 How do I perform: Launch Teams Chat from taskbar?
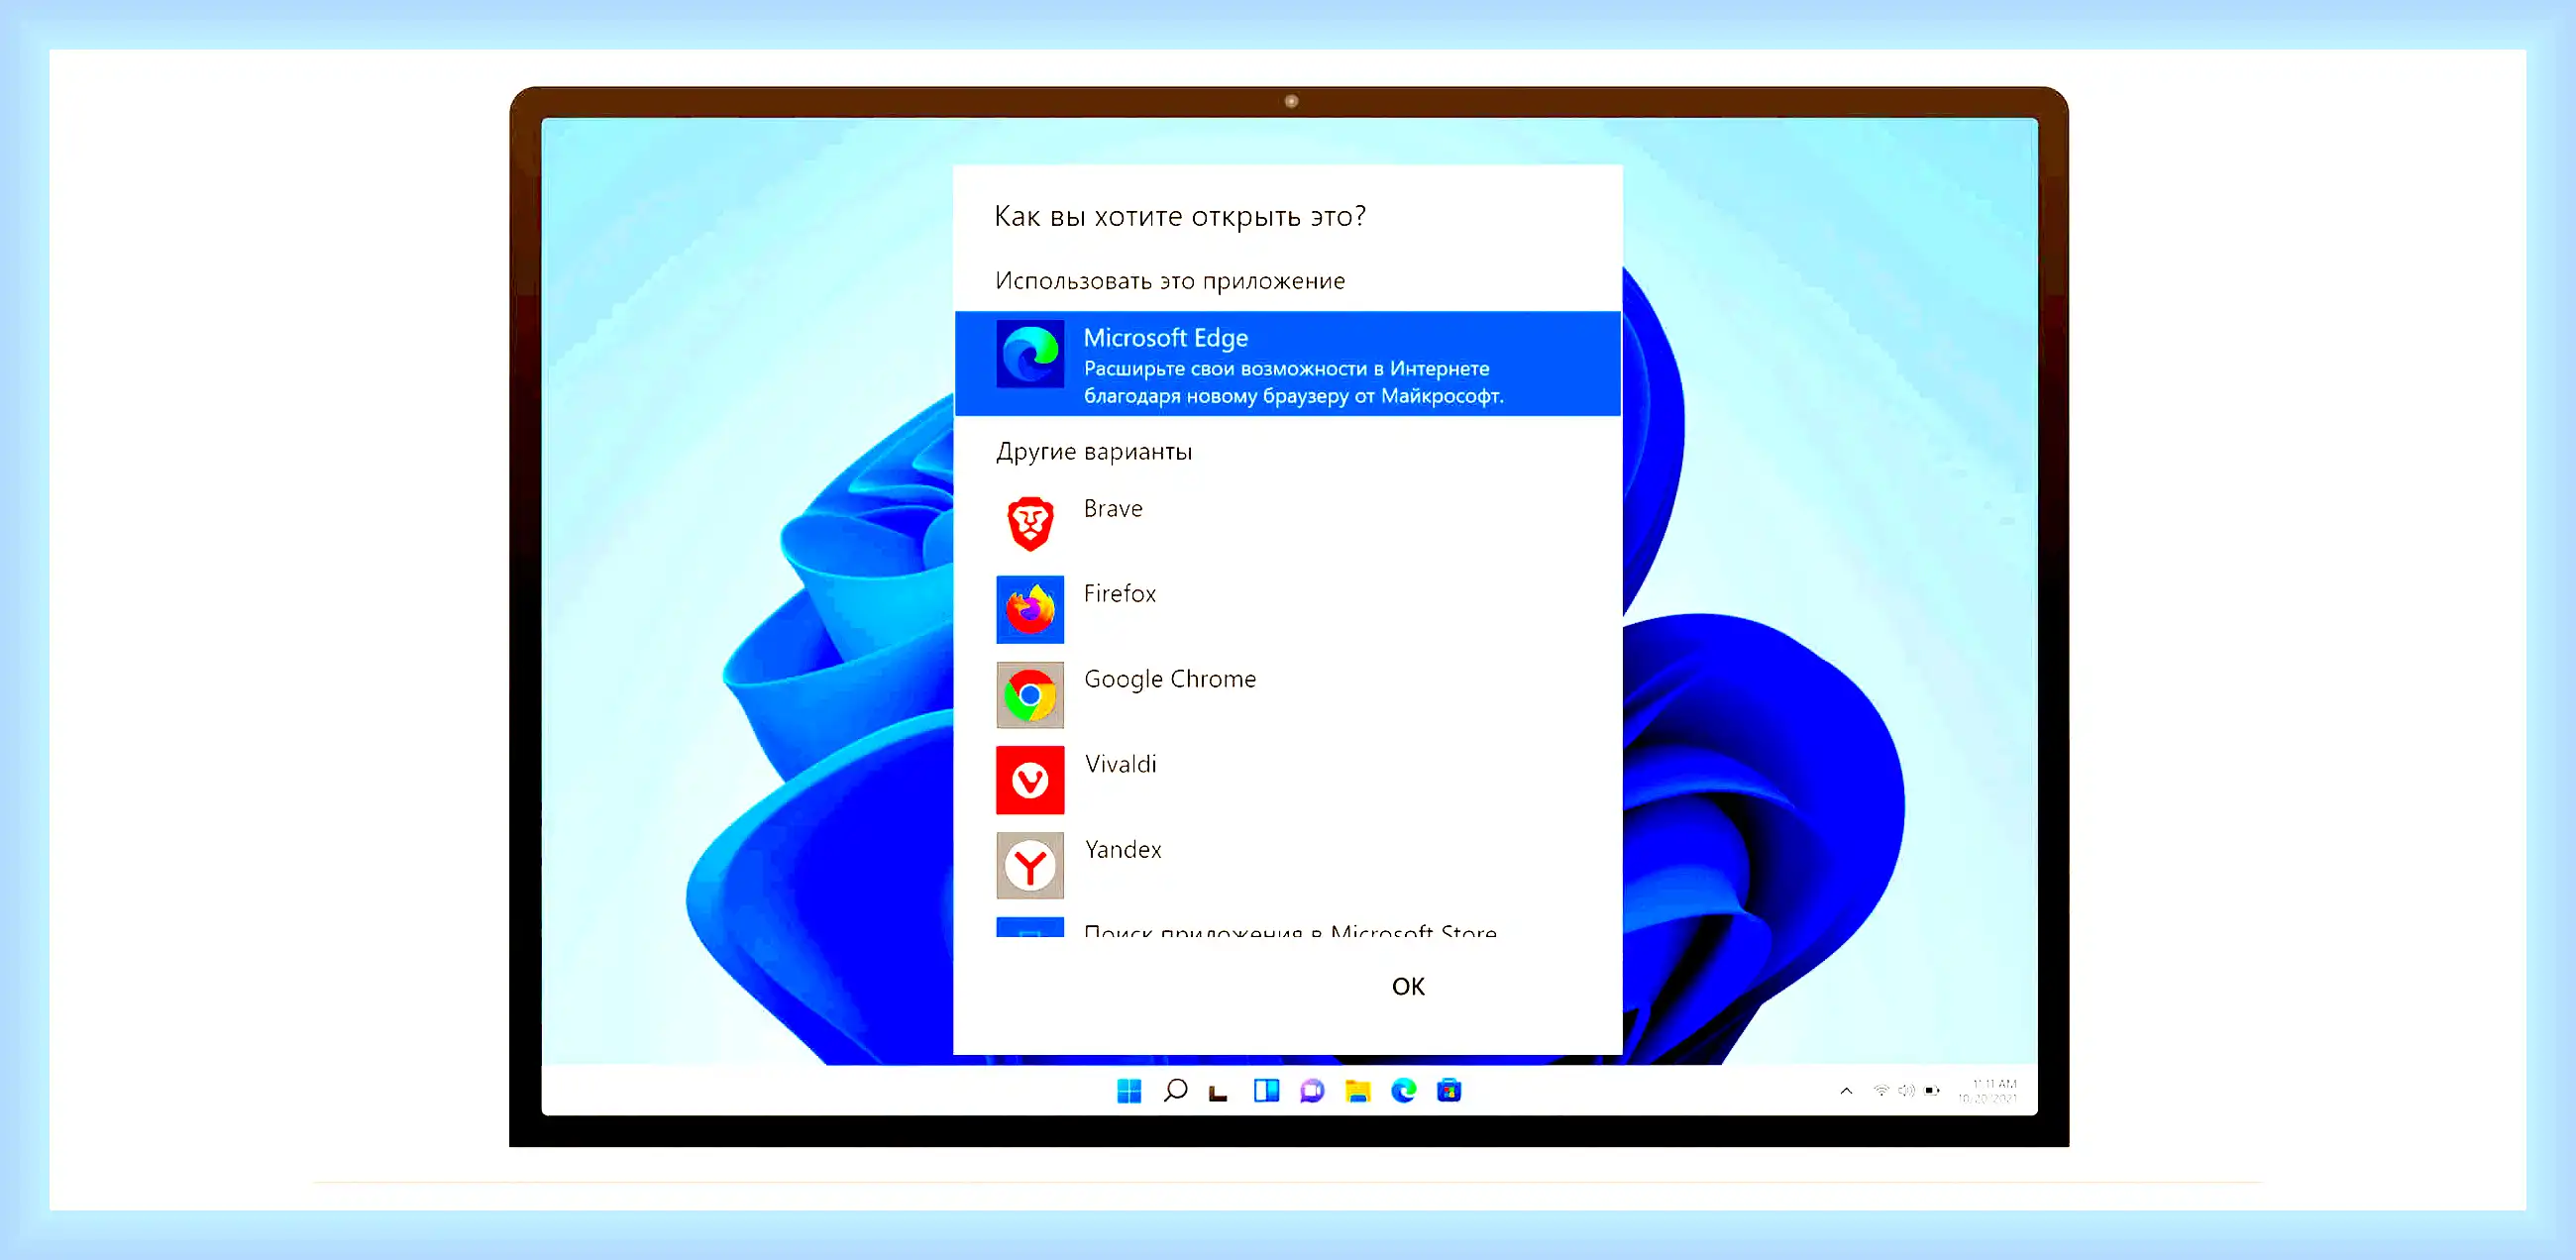(1312, 1091)
